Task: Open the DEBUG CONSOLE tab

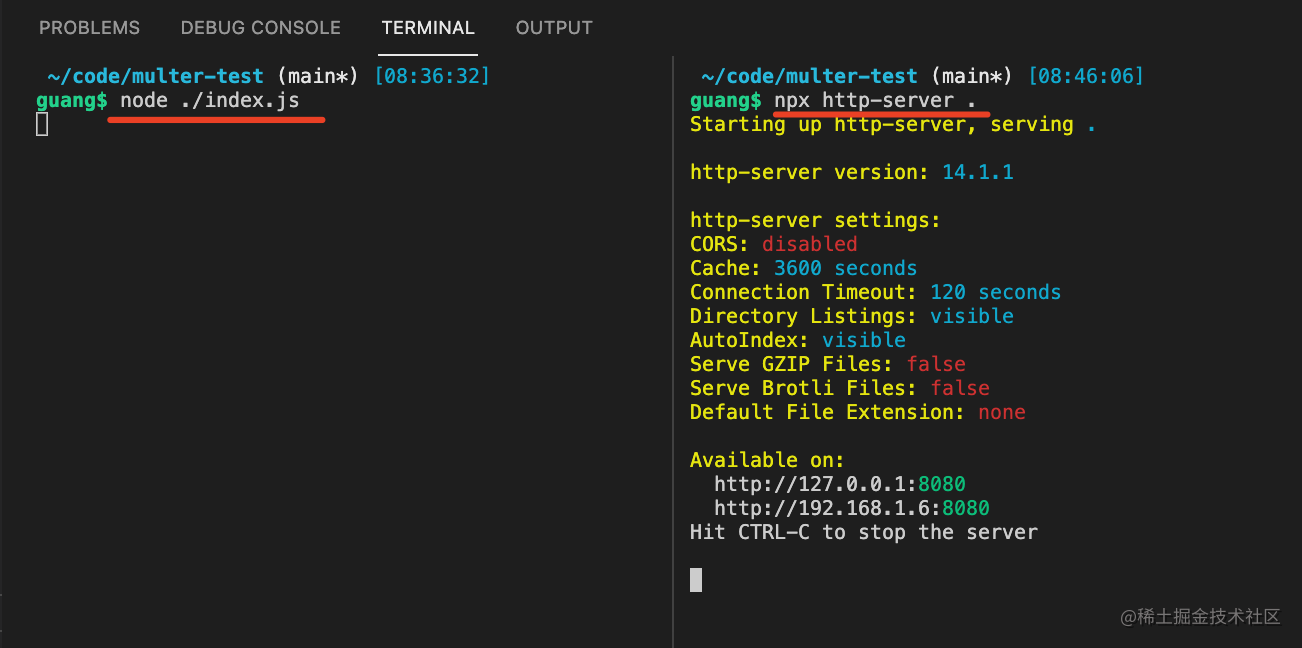Action: click(260, 28)
